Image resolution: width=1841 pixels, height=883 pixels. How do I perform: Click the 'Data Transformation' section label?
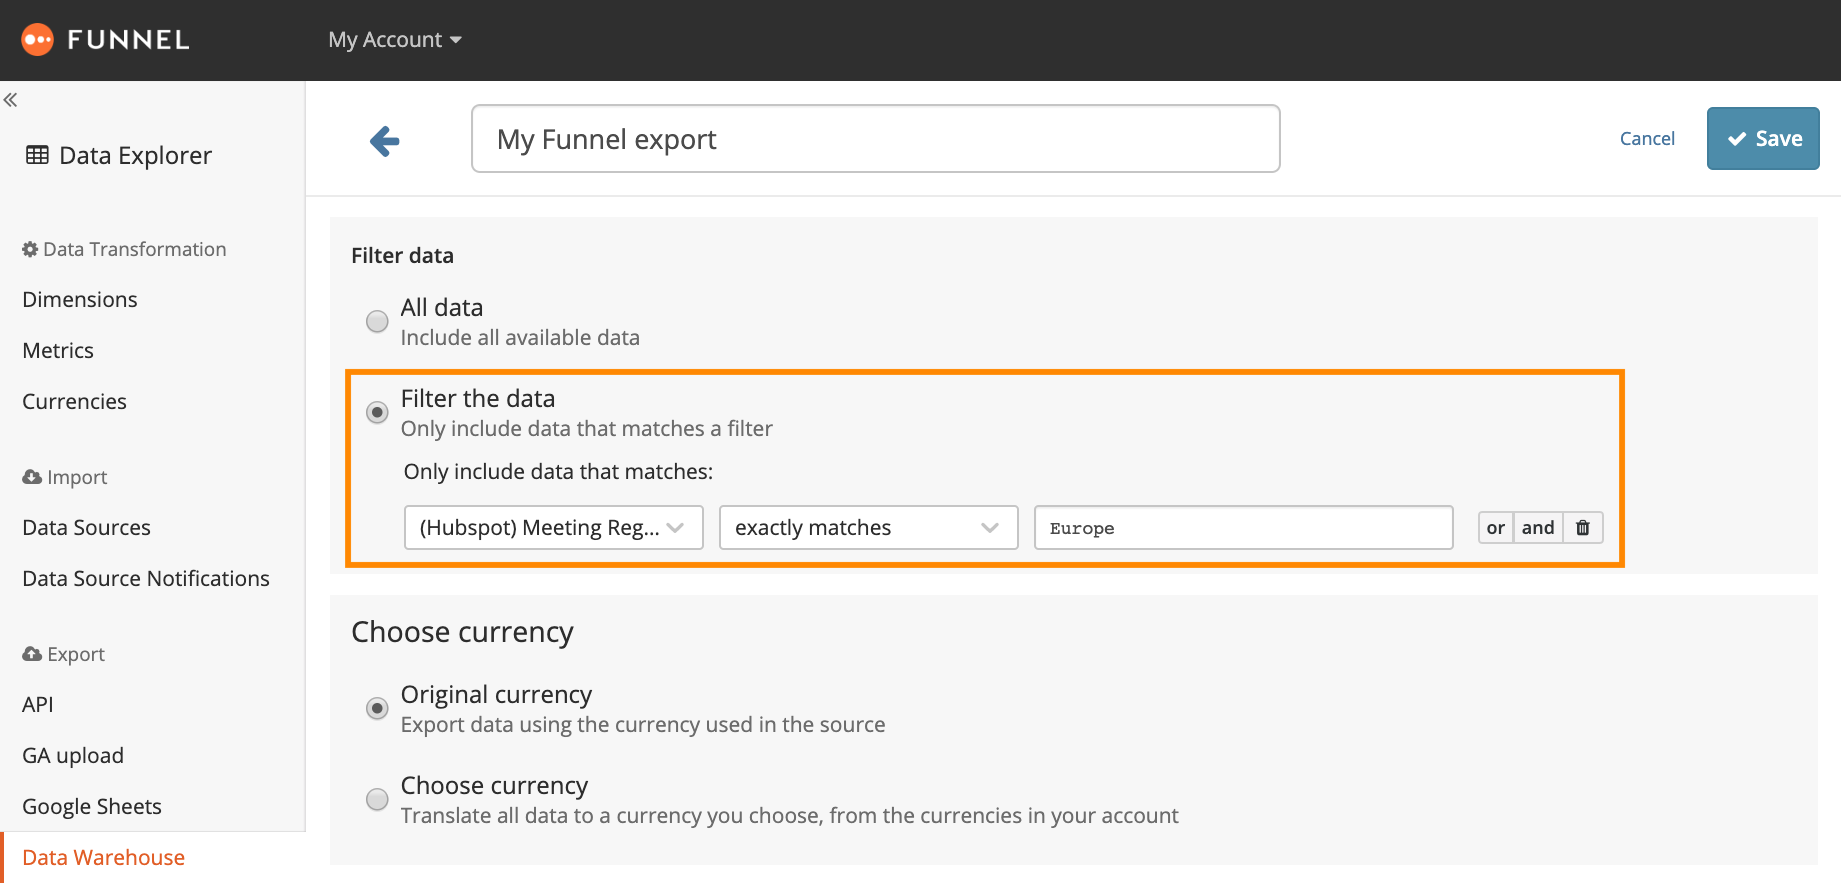point(135,249)
